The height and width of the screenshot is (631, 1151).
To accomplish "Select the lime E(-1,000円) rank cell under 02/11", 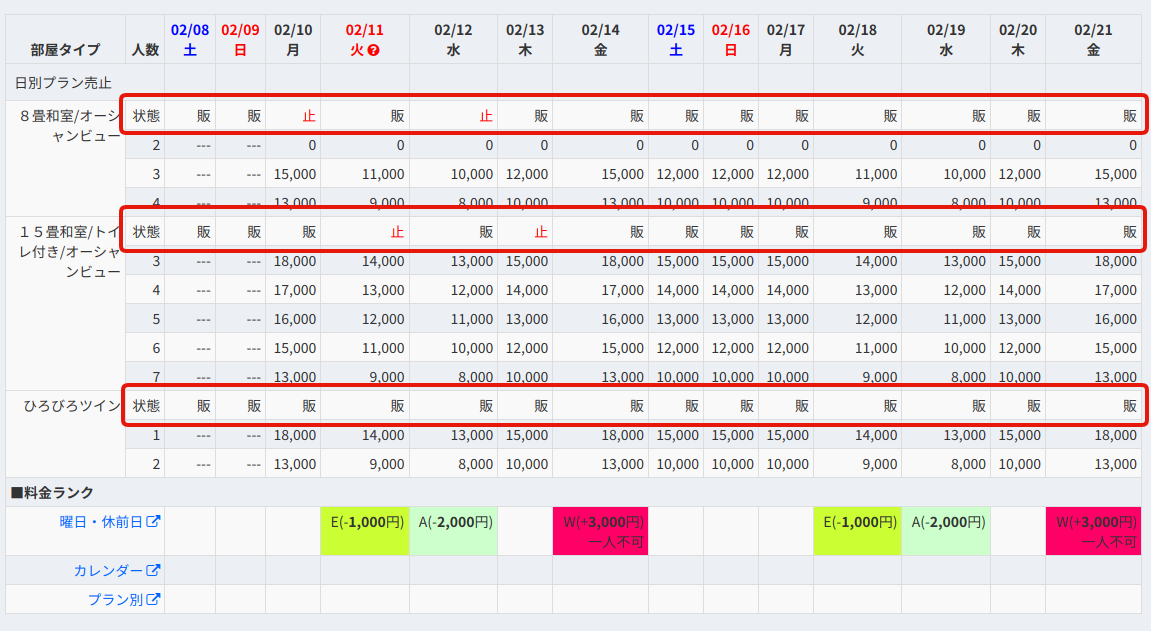I will click(x=365, y=530).
